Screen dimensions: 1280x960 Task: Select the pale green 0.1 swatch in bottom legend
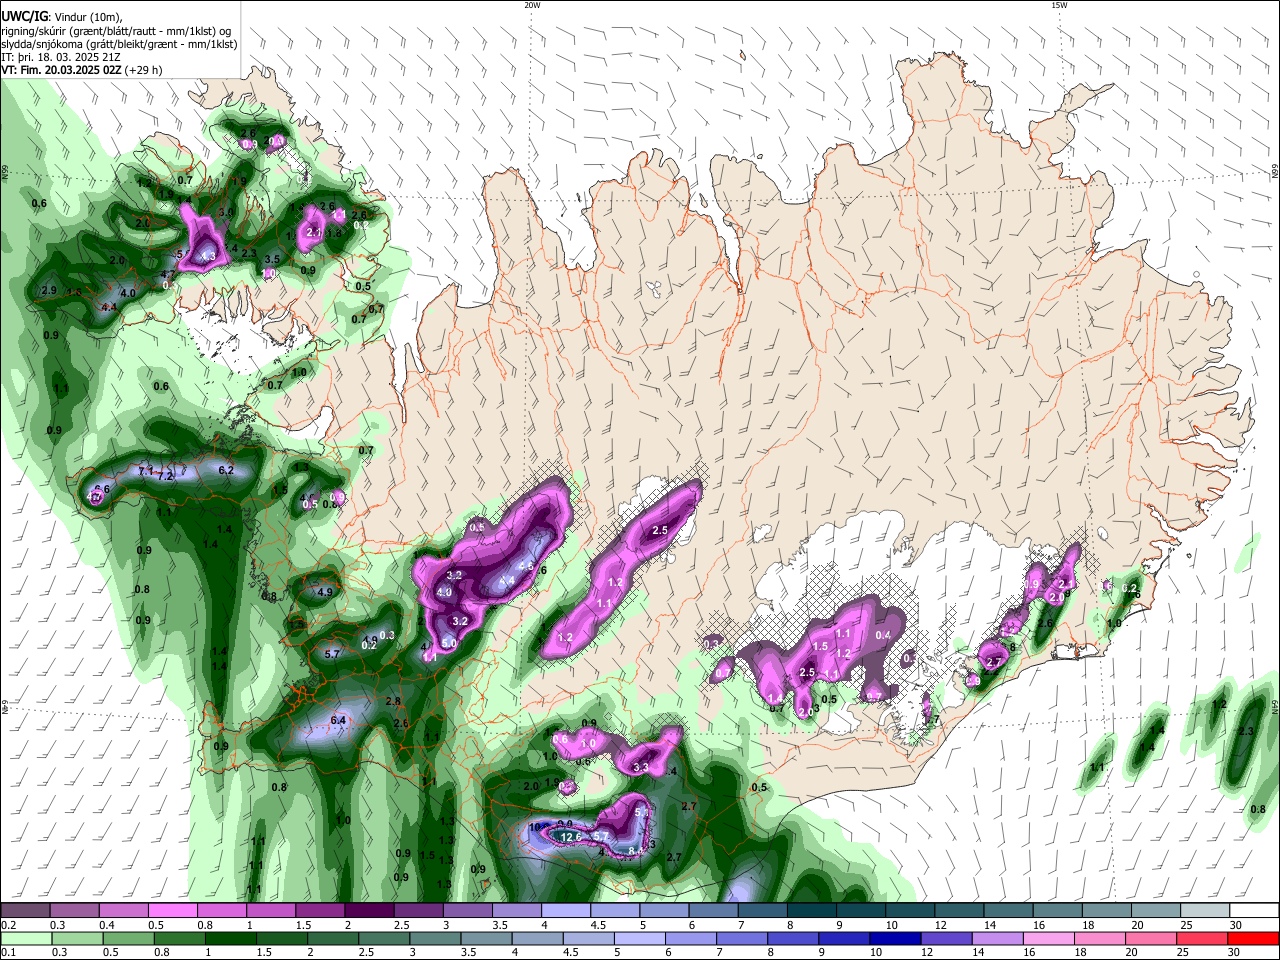[26, 938]
